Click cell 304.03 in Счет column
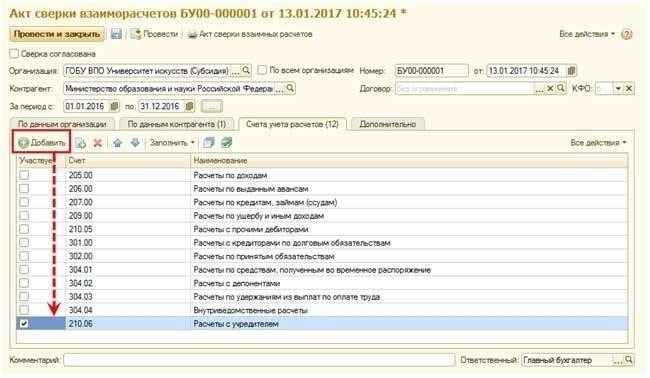The width and height of the screenshot is (650, 378). (128, 297)
